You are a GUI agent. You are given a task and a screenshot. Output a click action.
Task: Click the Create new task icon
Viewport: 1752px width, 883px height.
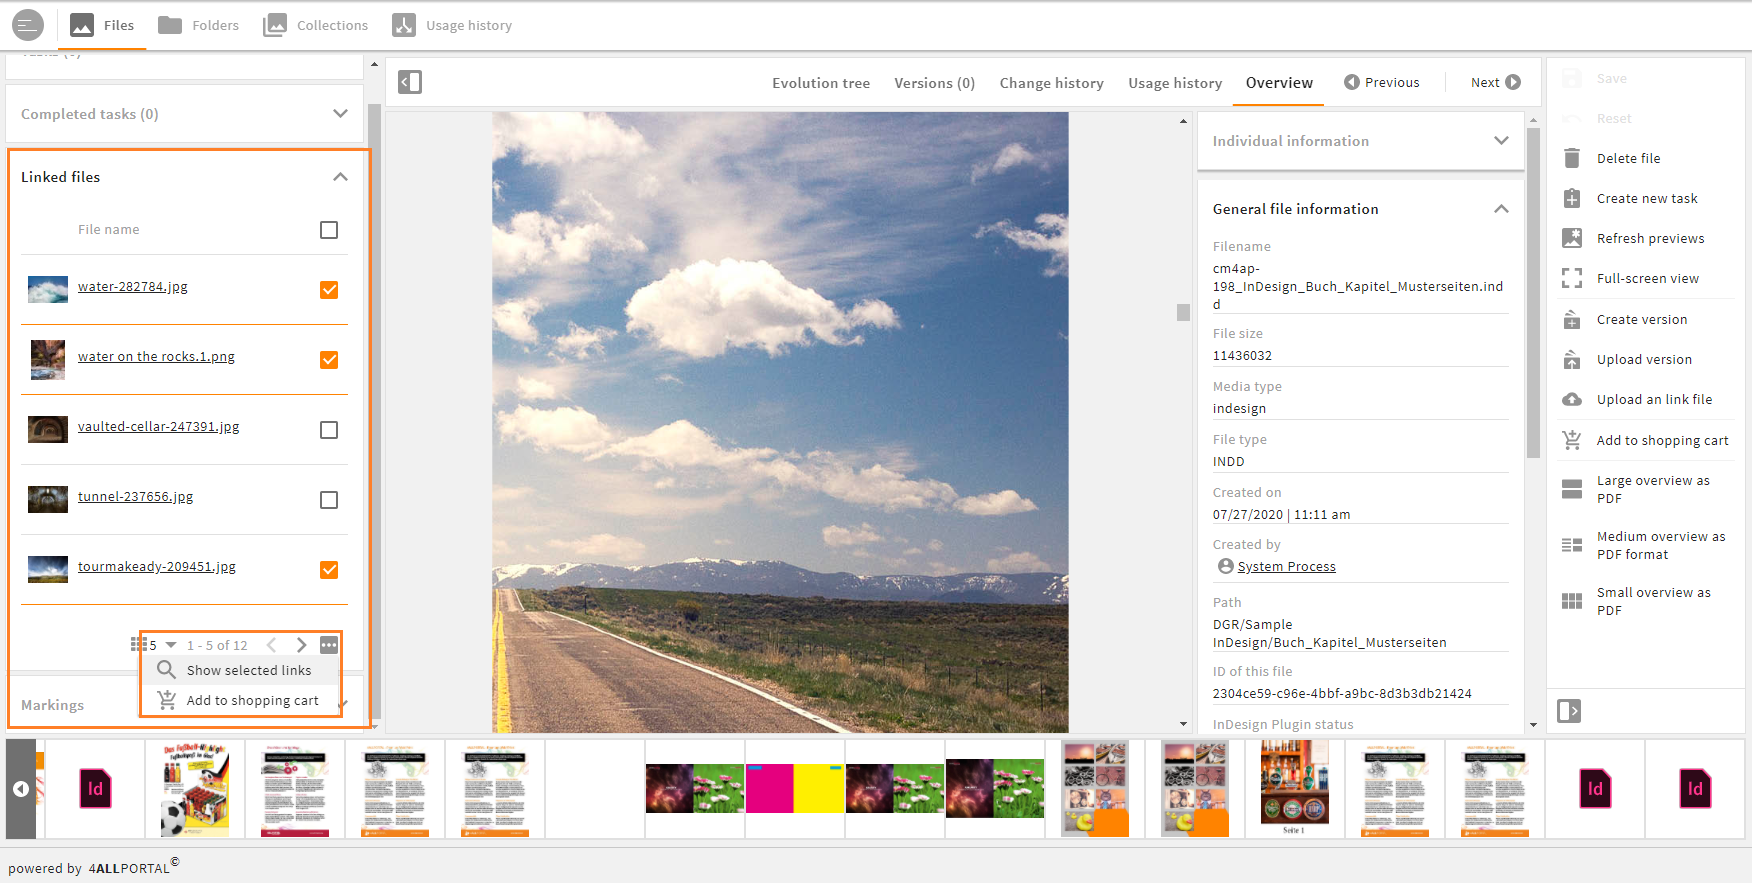1572,198
